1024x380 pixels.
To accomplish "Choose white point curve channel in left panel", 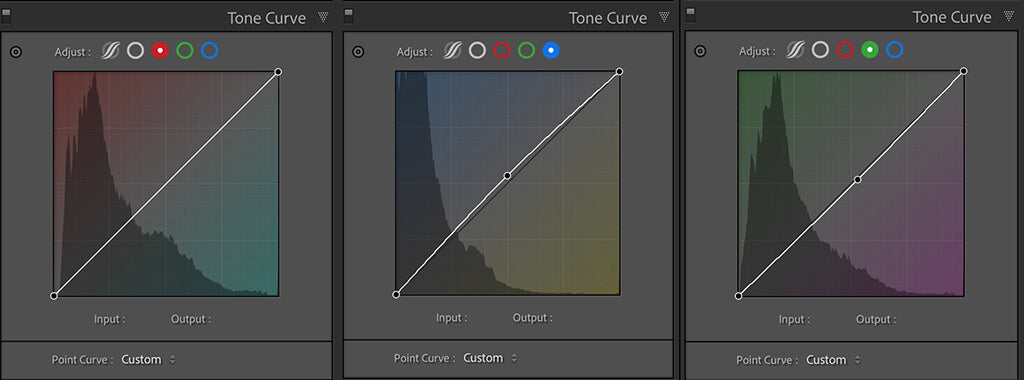I will click(x=135, y=50).
